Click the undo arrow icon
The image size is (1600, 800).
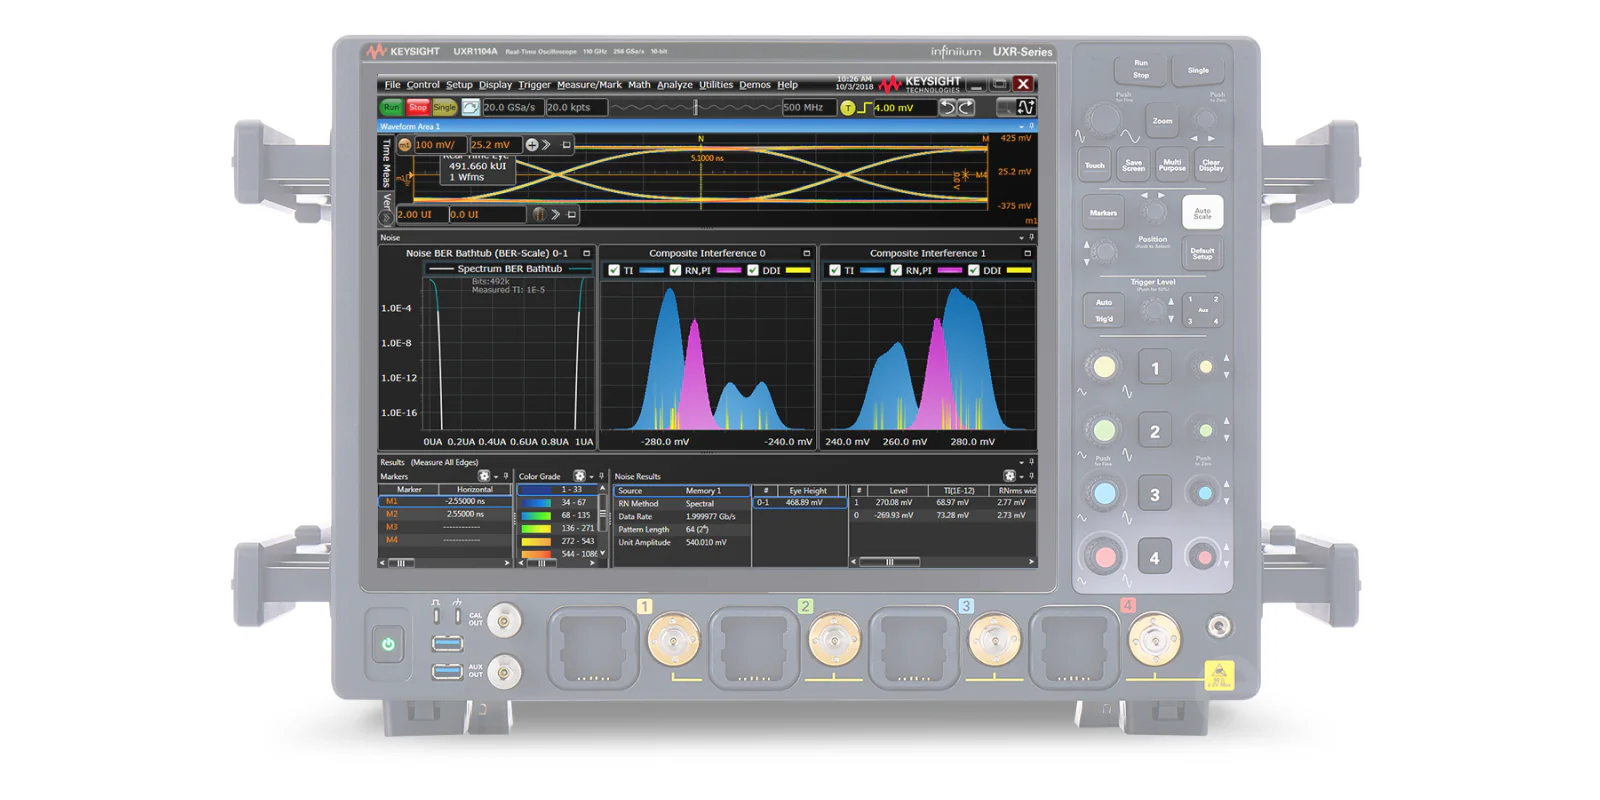948,107
